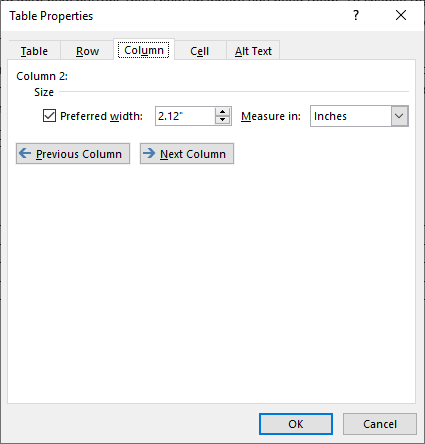Switch to the Row tab
Viewport: 425px width, 444px height.
[87, 51]
